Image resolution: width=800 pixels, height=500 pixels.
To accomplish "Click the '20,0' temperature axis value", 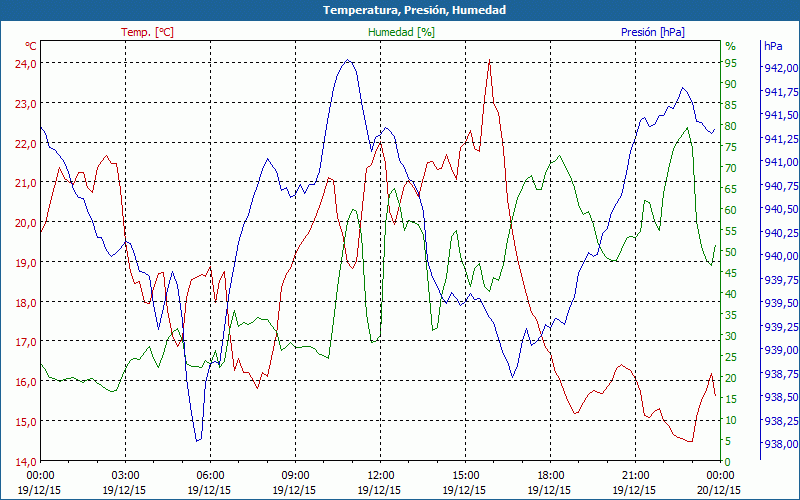I will [x=26, y=223].
